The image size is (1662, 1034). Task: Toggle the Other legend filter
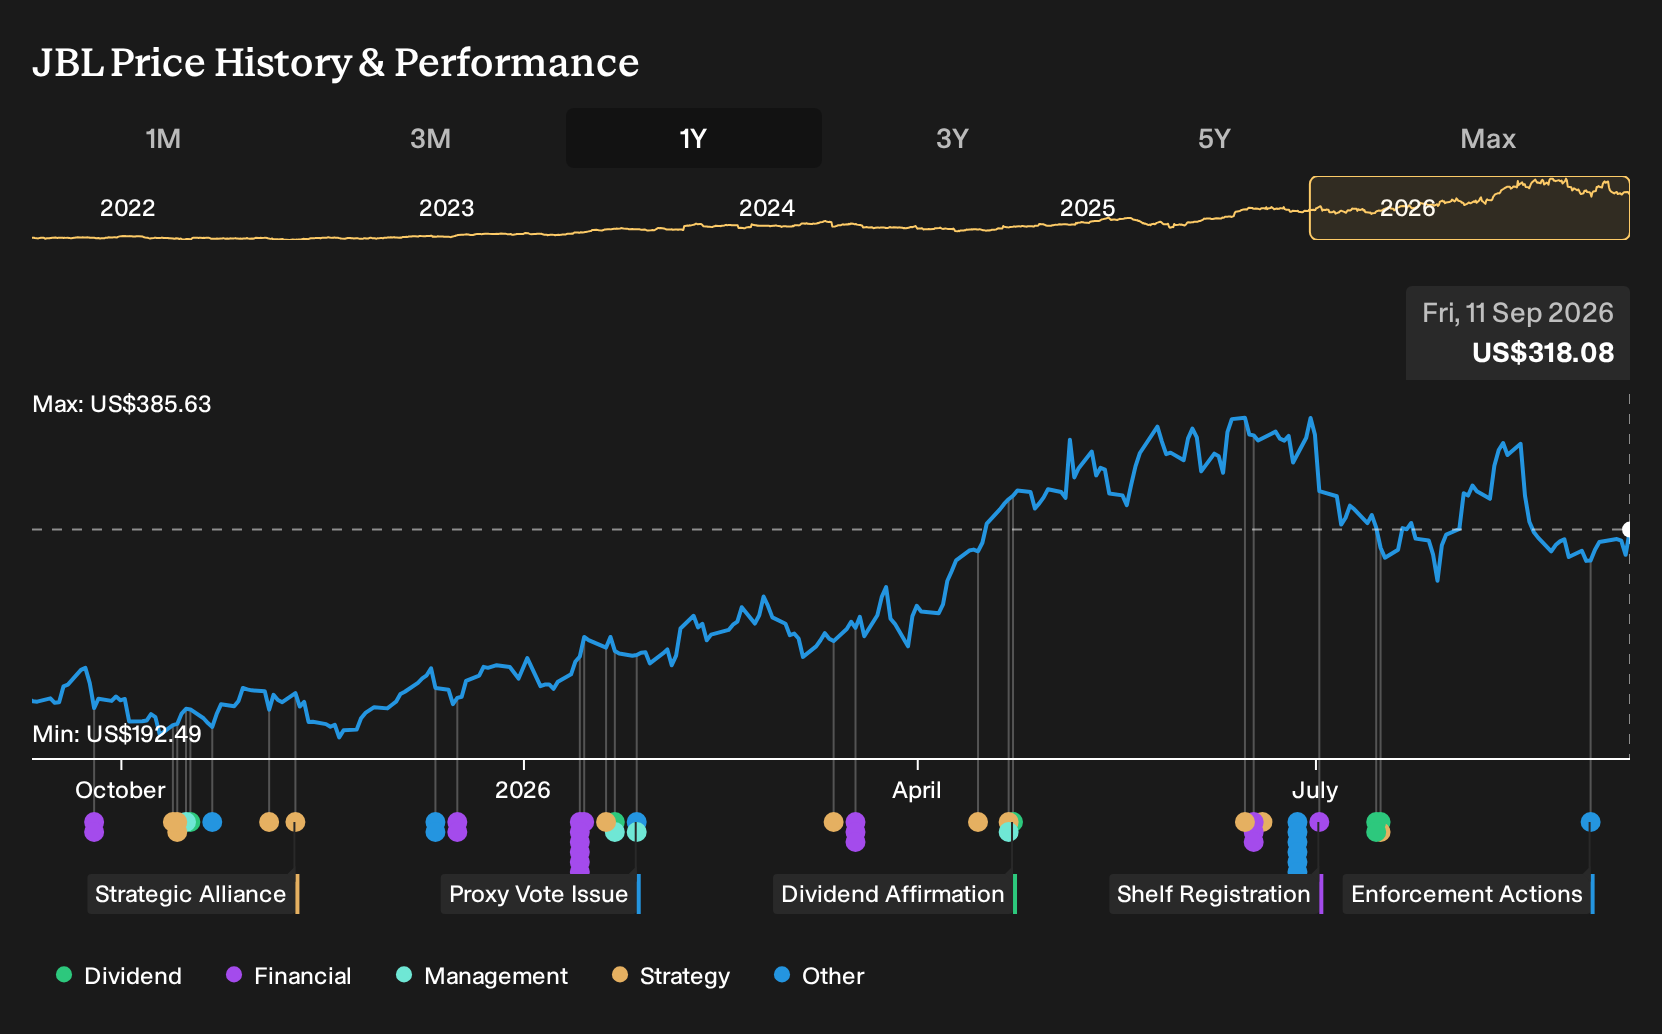819,976
